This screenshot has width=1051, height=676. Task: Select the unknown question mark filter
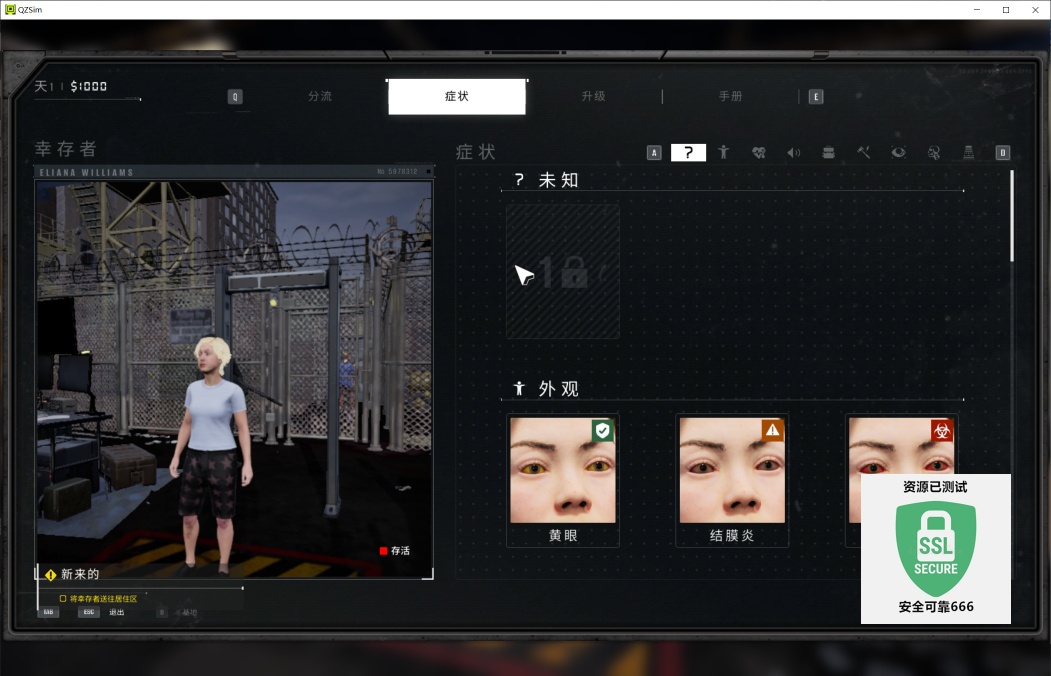(688, 153)
